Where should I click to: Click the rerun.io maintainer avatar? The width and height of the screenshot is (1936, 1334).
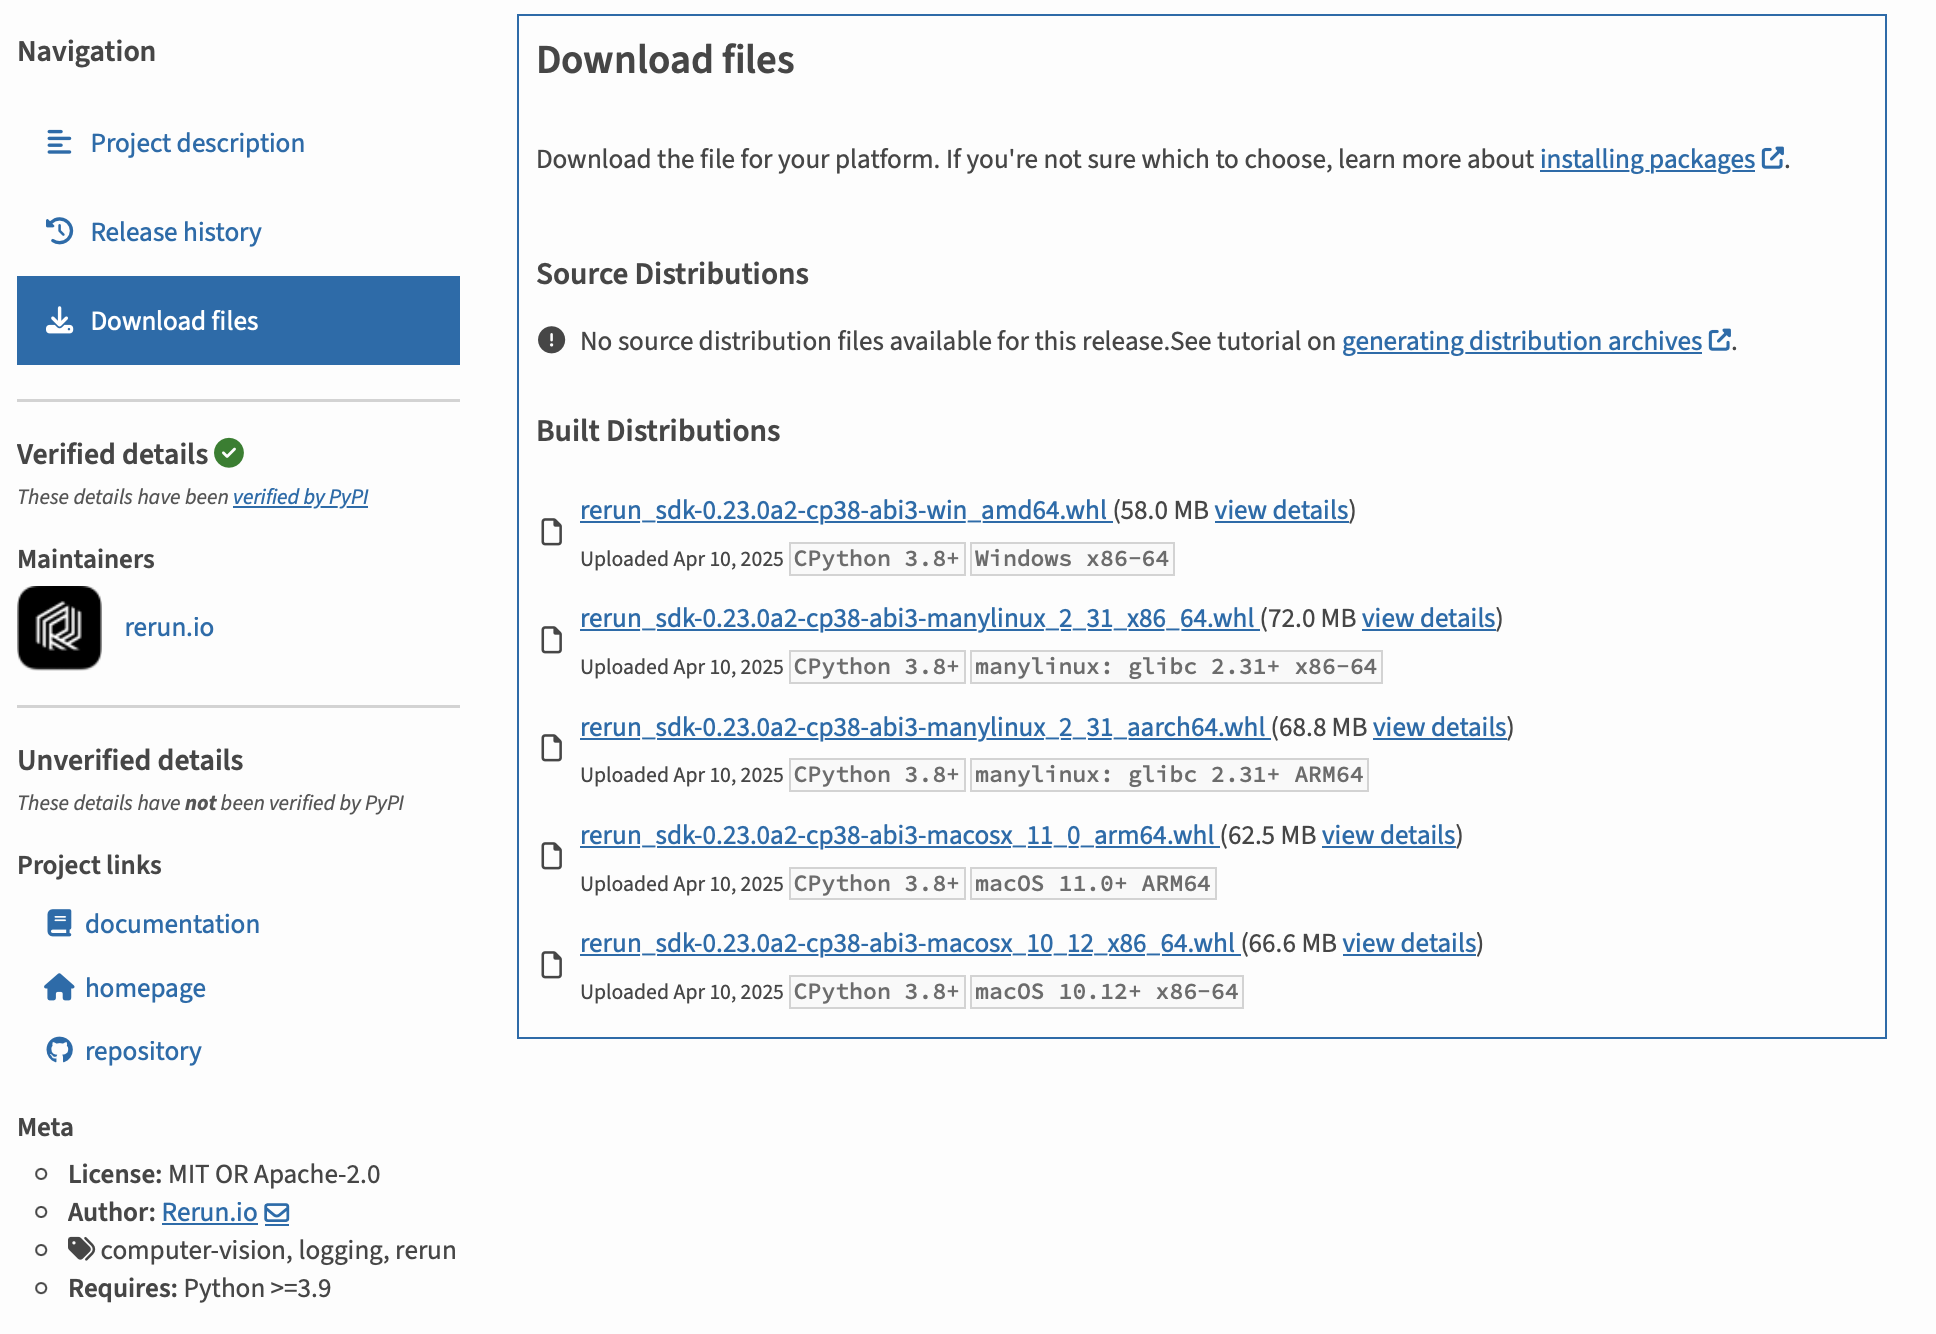(x=59, y=627)
